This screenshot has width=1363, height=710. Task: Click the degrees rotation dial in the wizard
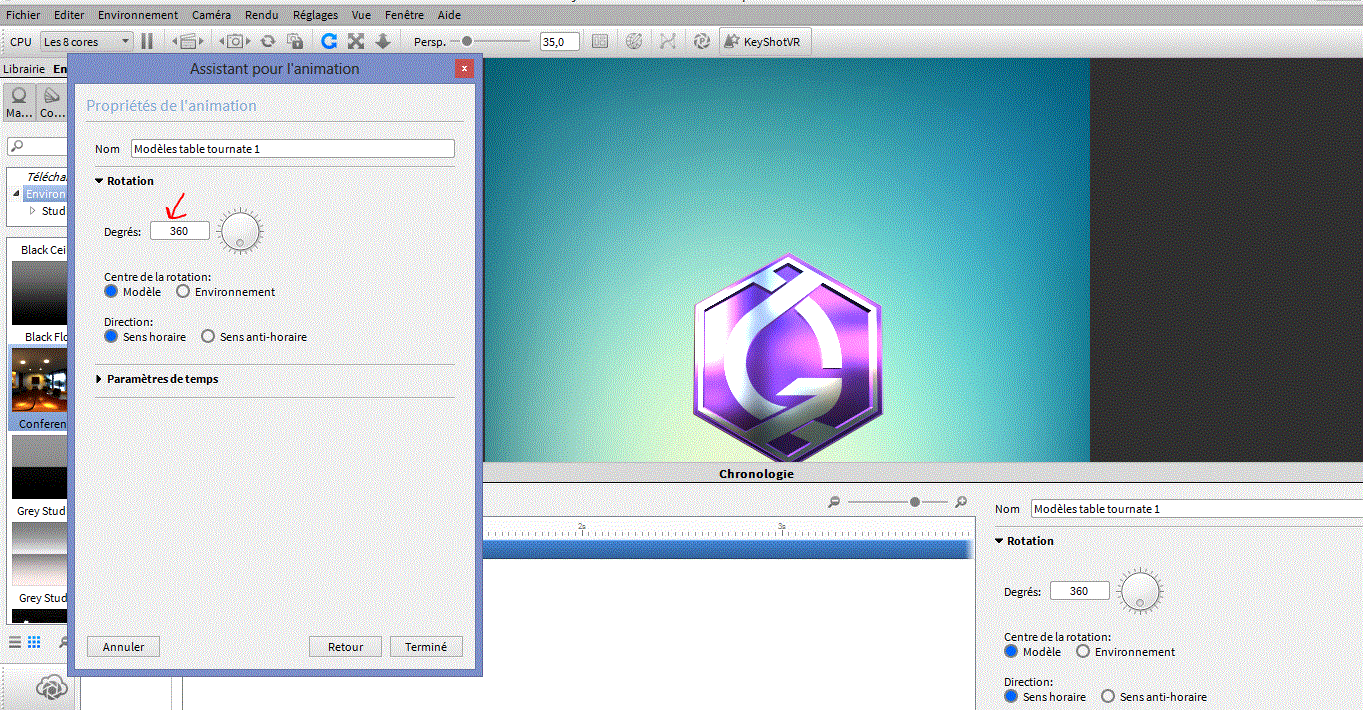(240, 231)
